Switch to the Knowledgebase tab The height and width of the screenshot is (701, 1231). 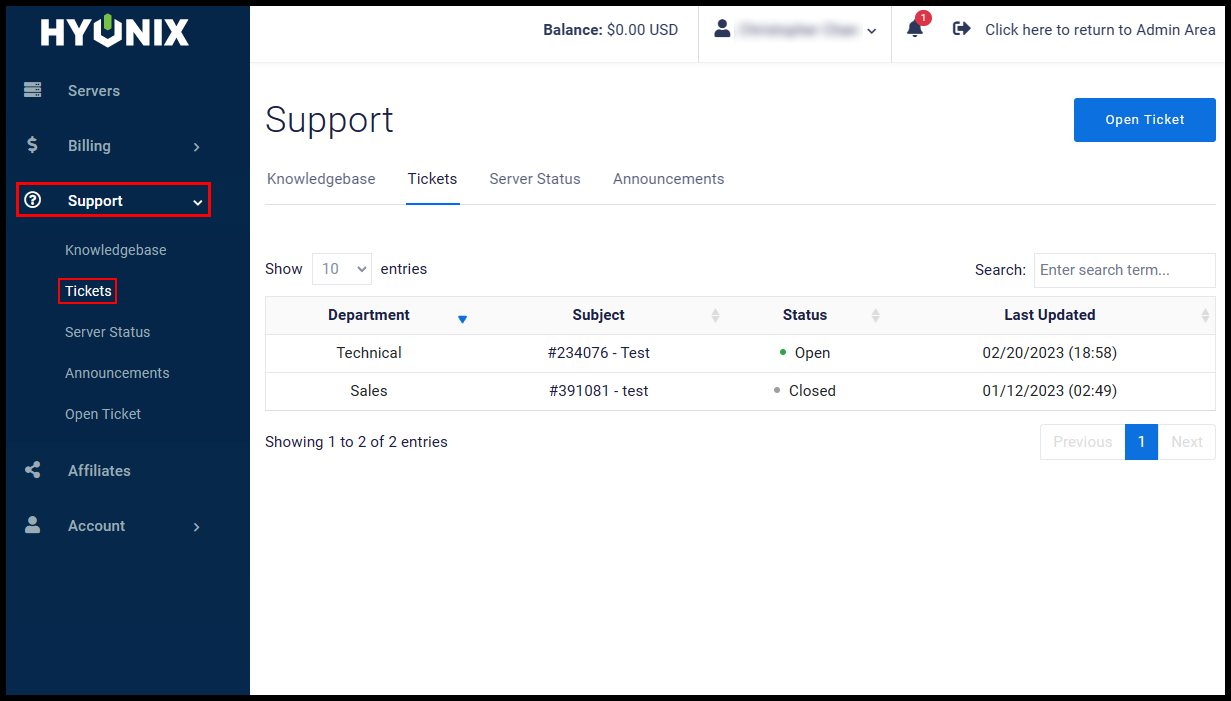coord(321,178)
